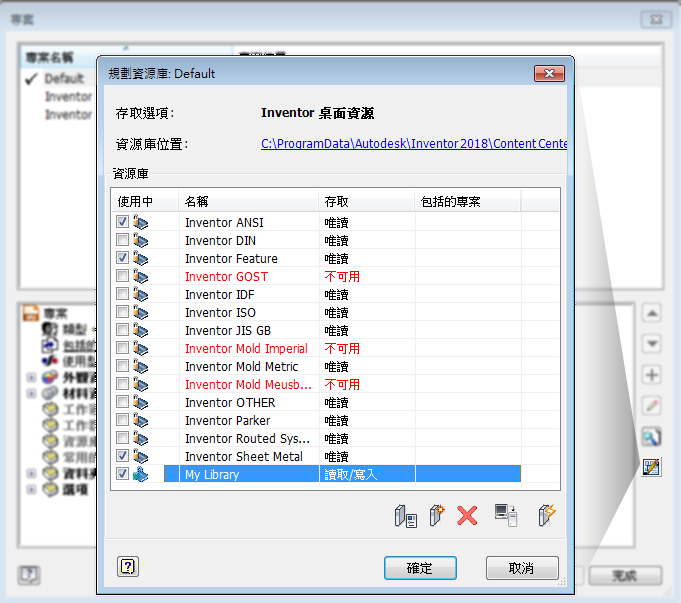Click the Inventor ISO library icon
This screenshot has height=603, width=681.
(x=140, y=313)
